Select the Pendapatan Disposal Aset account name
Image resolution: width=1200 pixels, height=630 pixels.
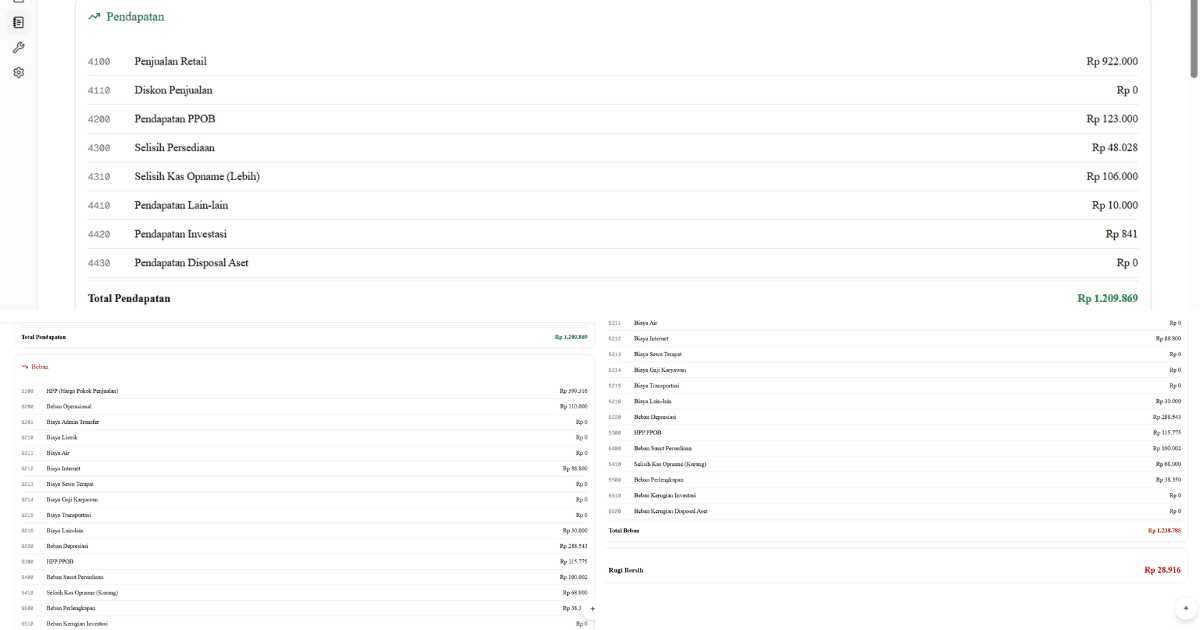pos(192,263)
